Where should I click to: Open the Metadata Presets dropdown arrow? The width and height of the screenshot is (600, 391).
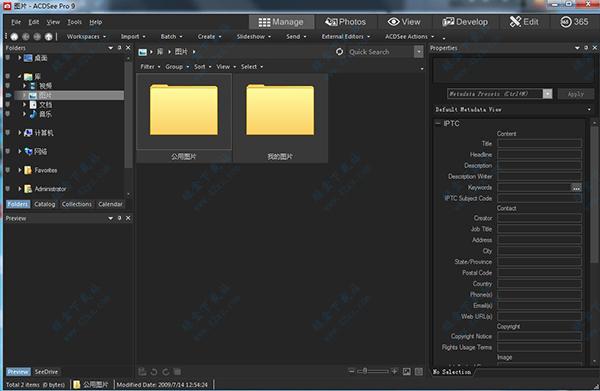[x=548, y=94]
